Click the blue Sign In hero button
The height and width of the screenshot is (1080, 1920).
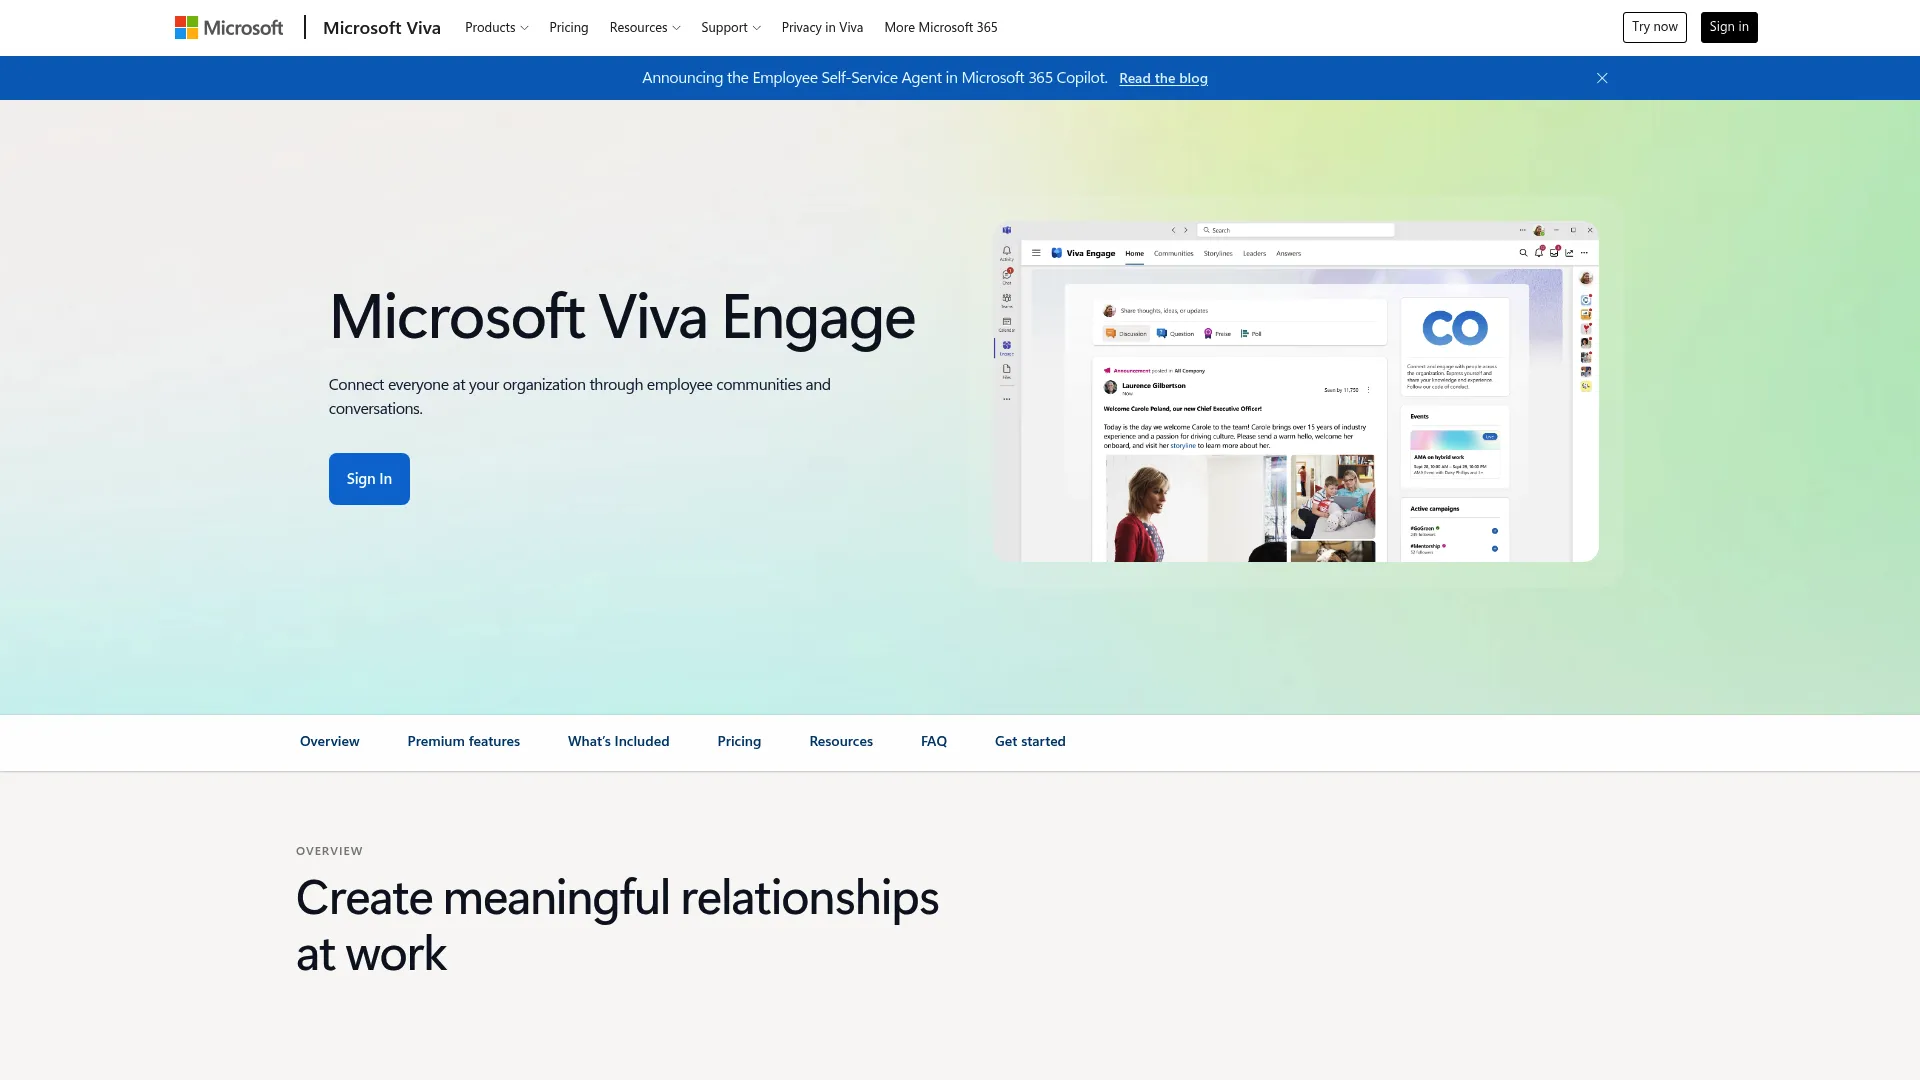click(x=369, y=479)
